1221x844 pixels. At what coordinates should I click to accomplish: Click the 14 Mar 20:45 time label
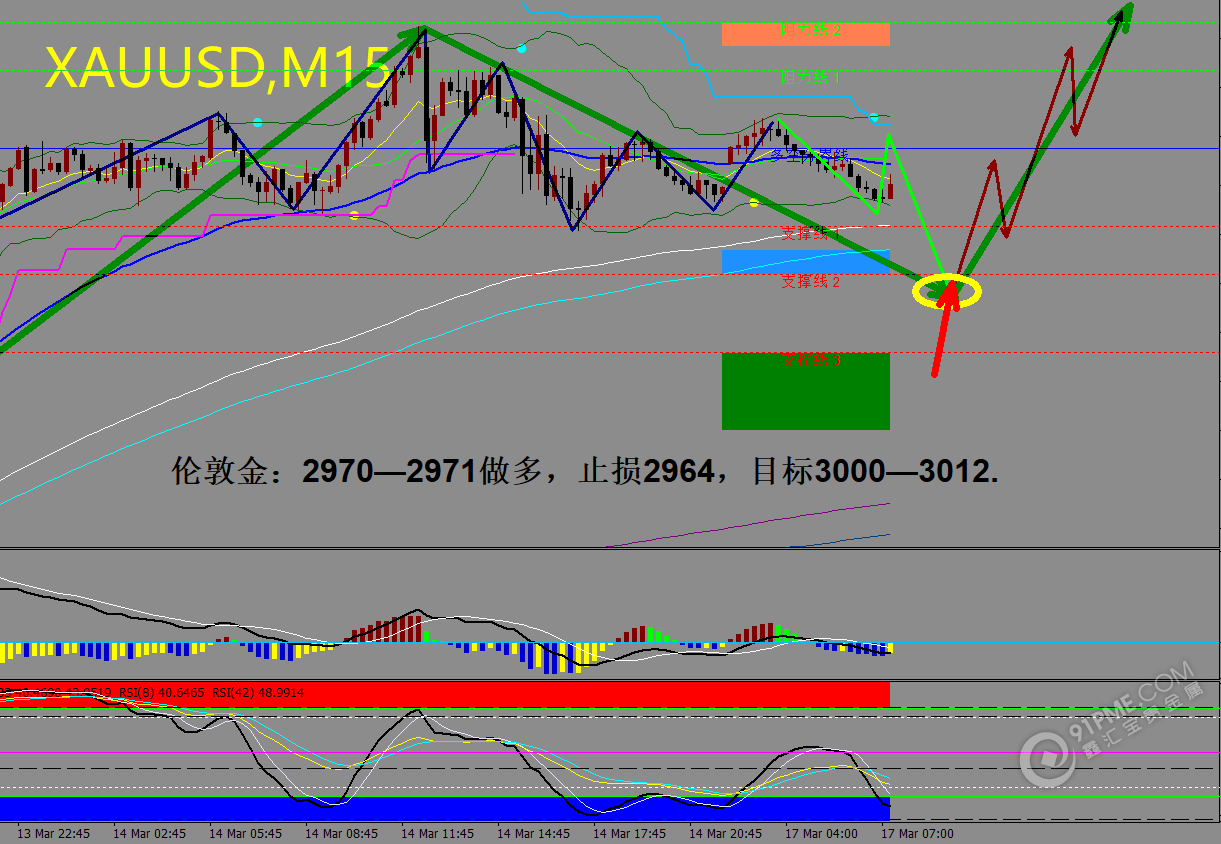pos(725,833)
